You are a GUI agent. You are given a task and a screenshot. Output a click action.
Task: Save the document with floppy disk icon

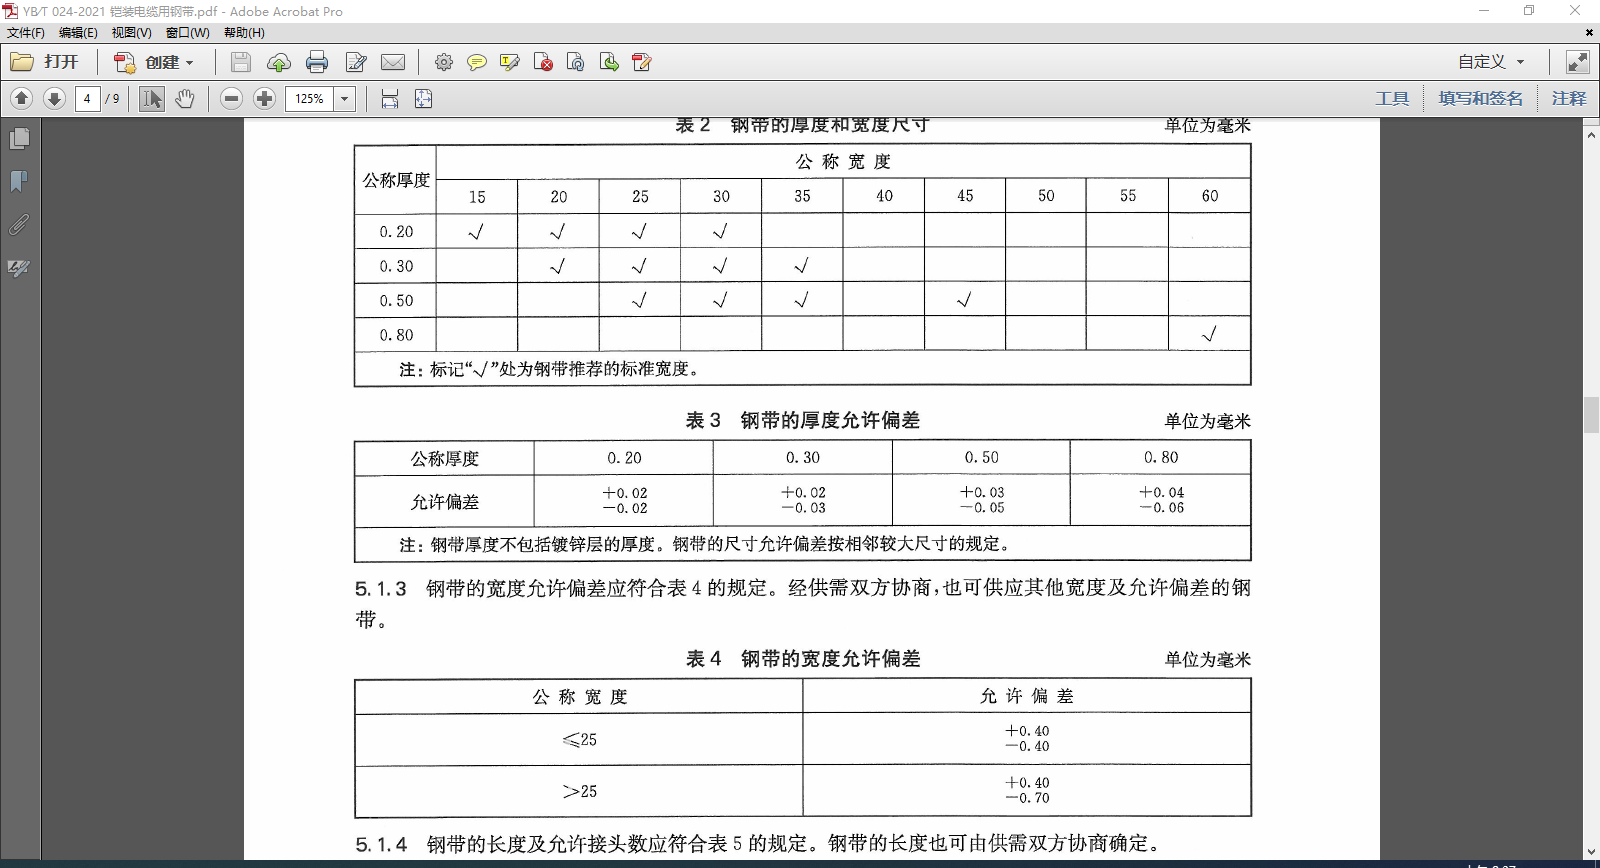click(x=240, y=62)
